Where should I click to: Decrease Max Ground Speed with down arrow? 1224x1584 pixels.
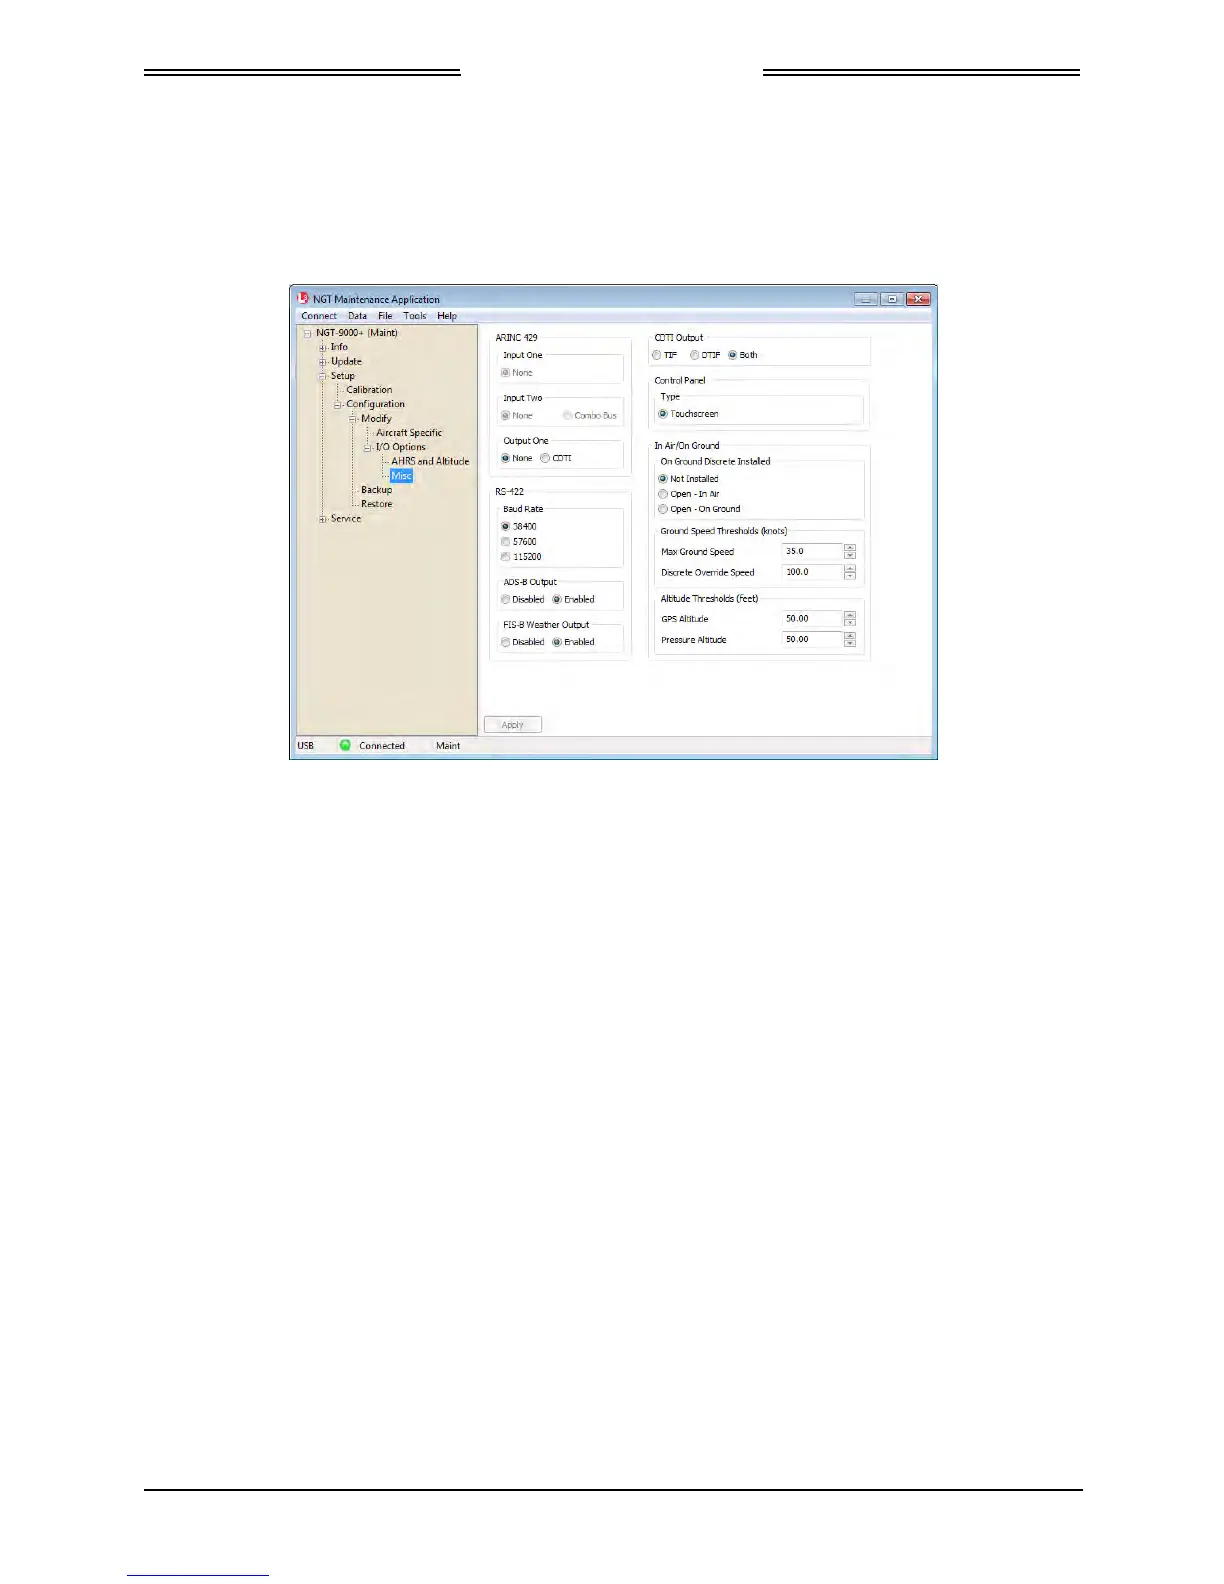coord(850,555)
